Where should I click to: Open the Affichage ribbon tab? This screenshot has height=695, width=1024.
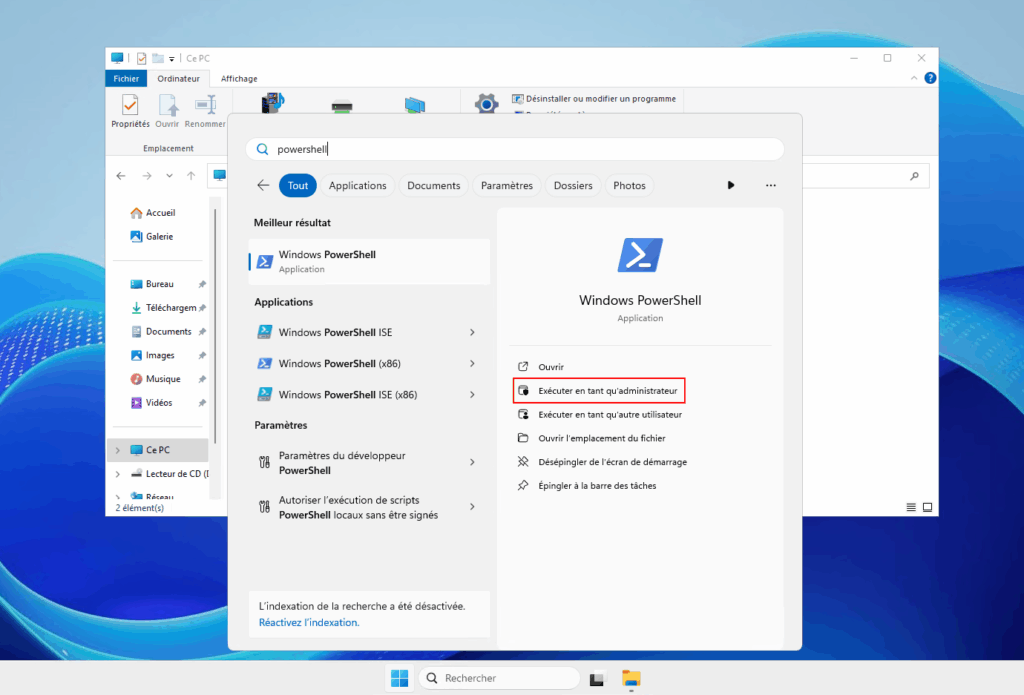pos(239,78)
